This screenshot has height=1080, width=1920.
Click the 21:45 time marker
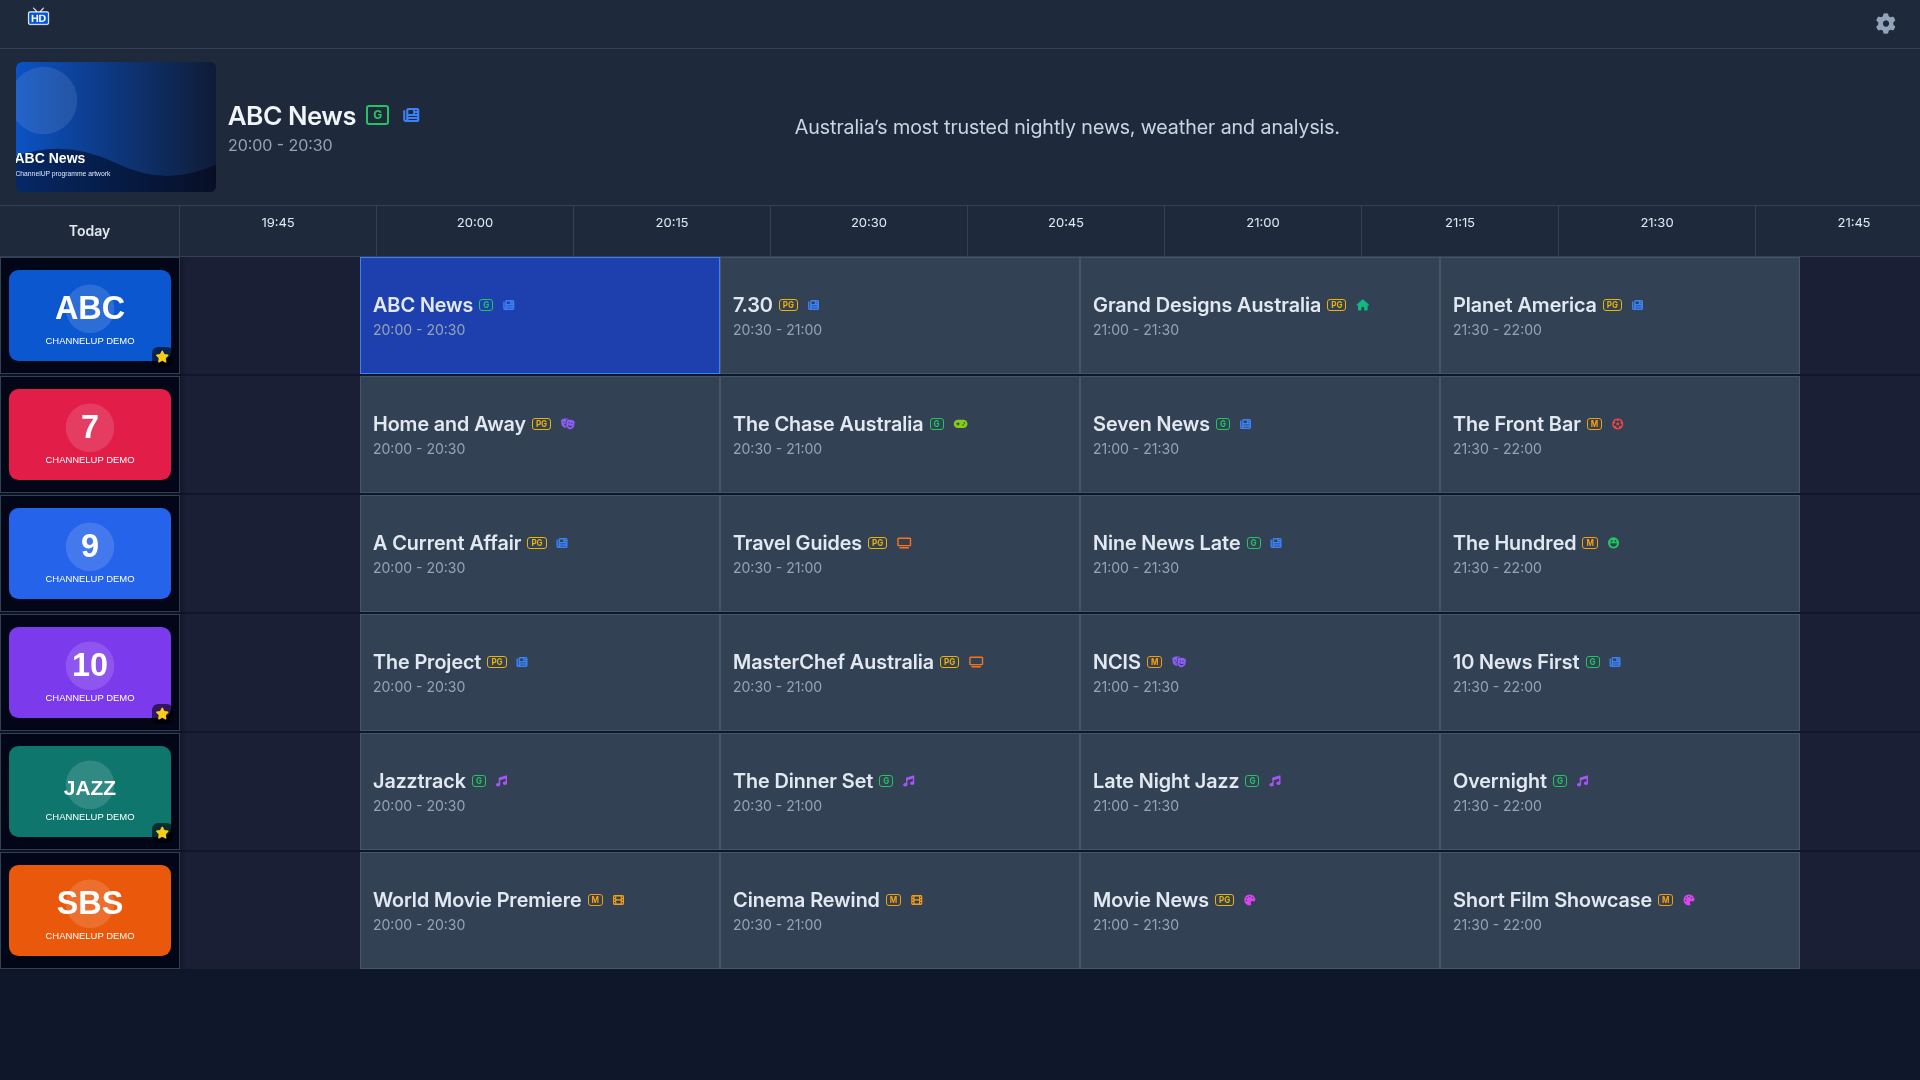click(1854, 223)
